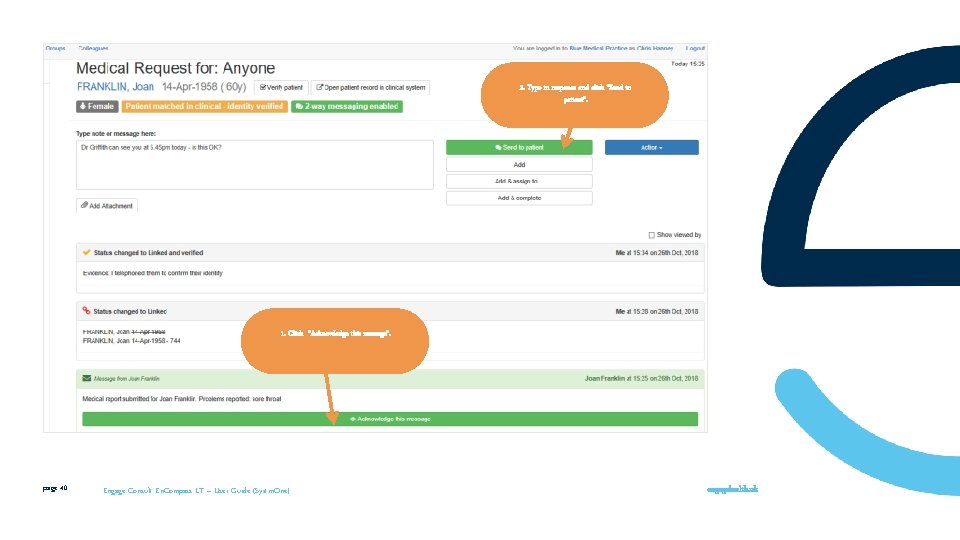Click the Acknowledge this message button

(x=390, y=419)
